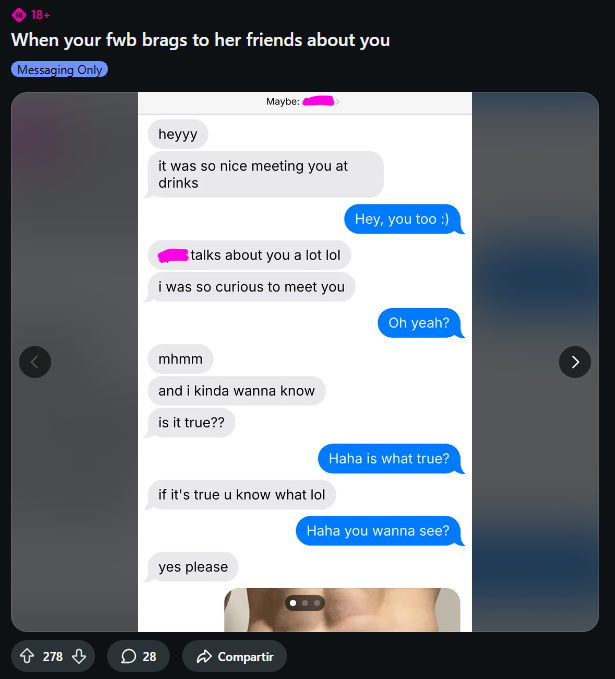Click the "yes please" gray message bubble
This screenshot has height=679, width=615.
point(193,567)
